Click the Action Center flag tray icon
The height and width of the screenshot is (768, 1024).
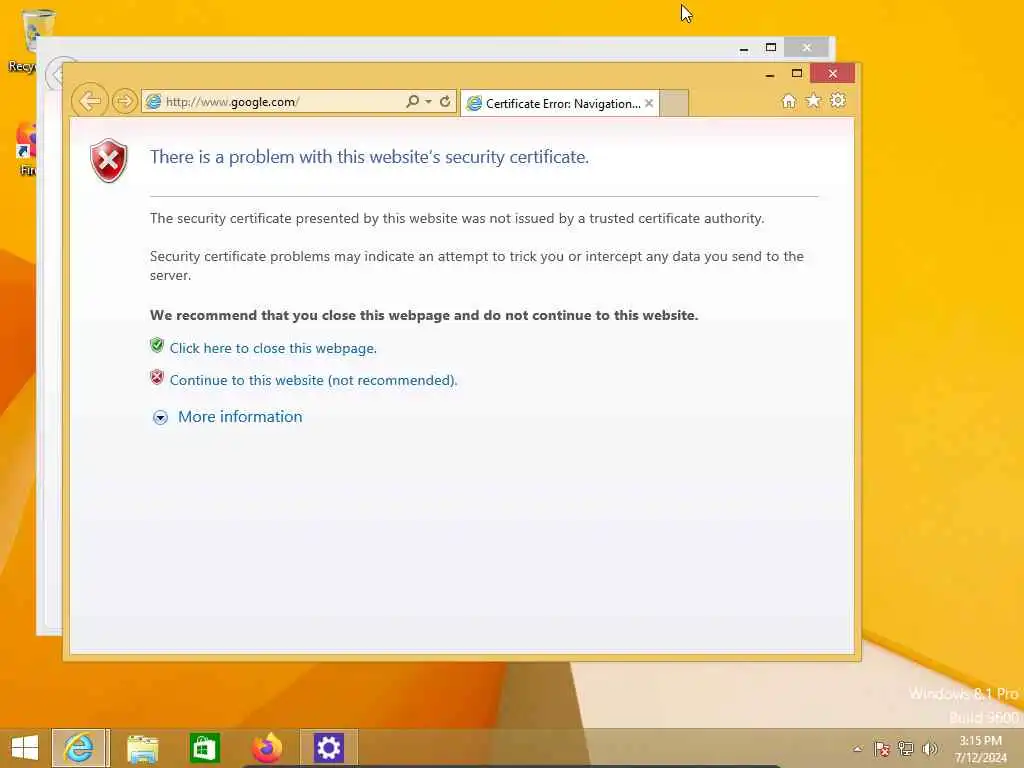tap(881, 749)
